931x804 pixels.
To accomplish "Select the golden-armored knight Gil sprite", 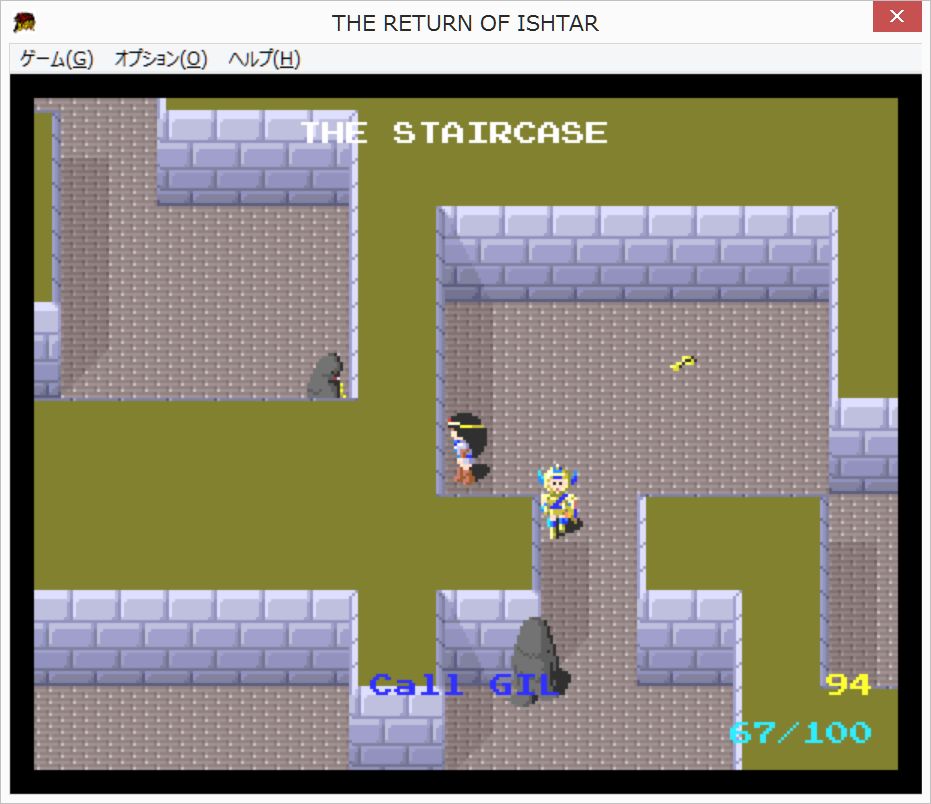I will (560, 500).
